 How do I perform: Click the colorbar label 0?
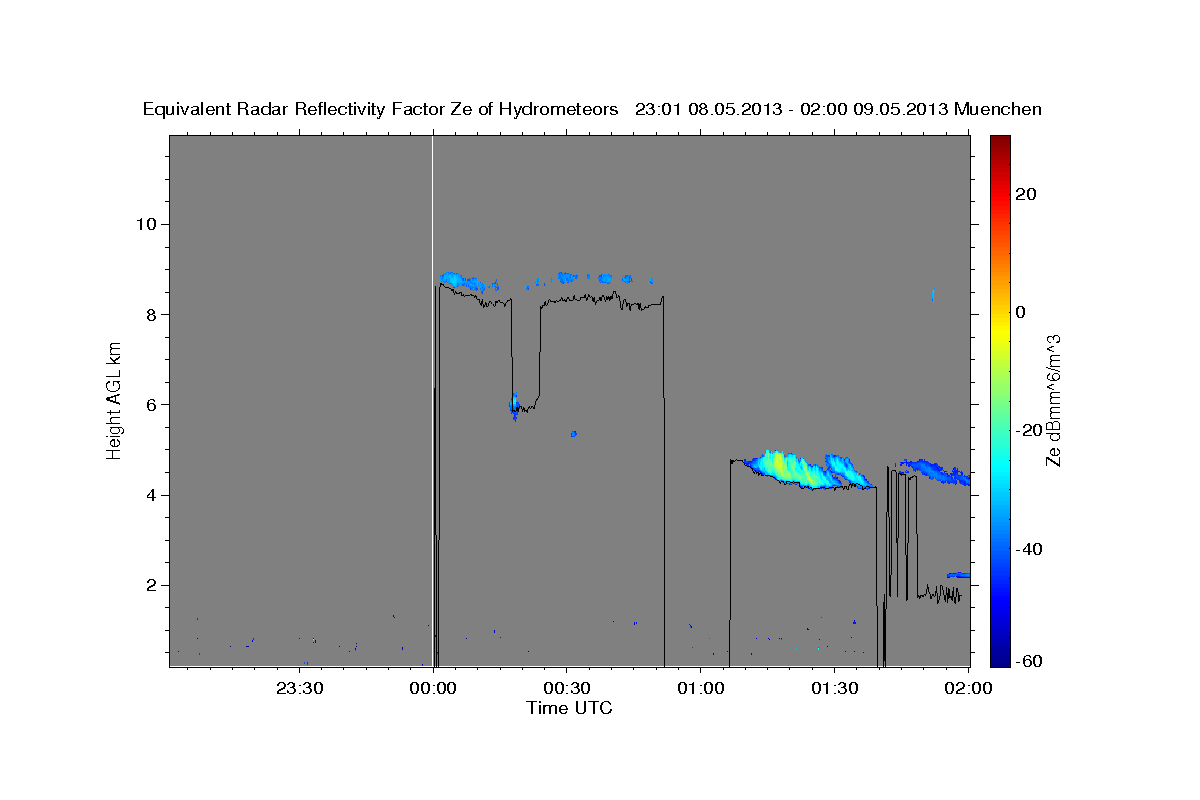tap(1021, 312)
